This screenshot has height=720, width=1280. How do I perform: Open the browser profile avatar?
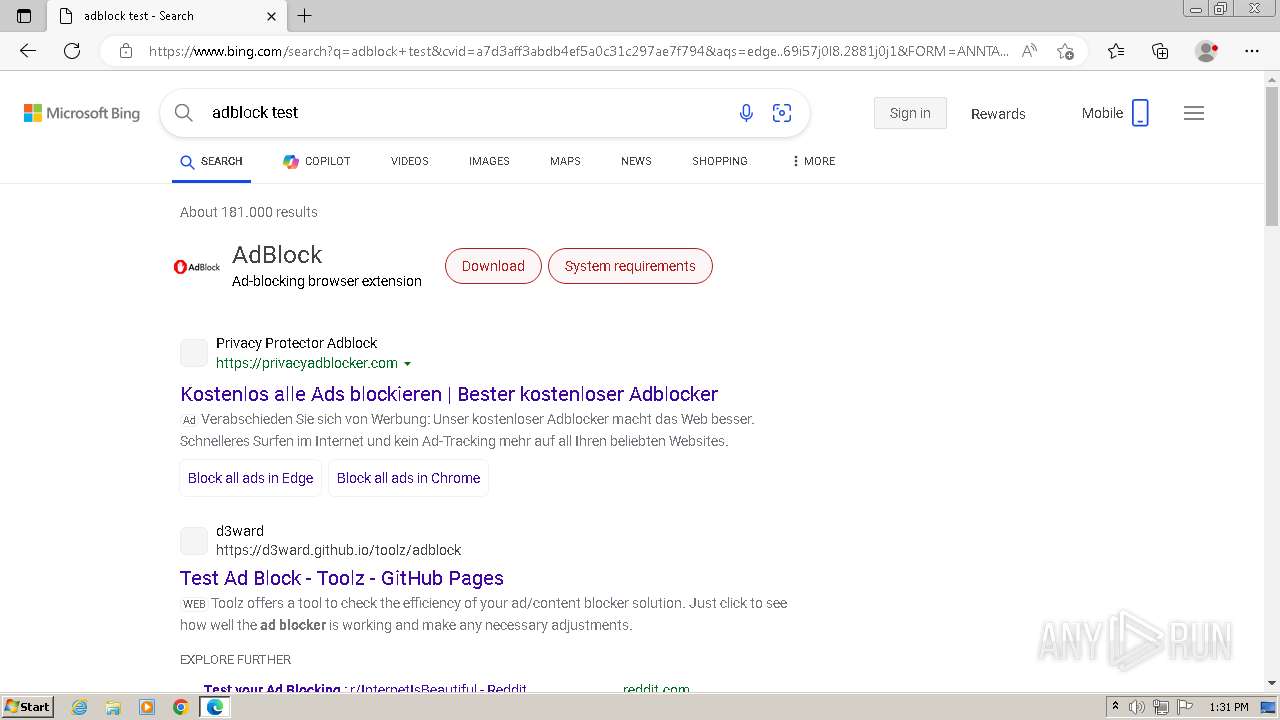1206,51
